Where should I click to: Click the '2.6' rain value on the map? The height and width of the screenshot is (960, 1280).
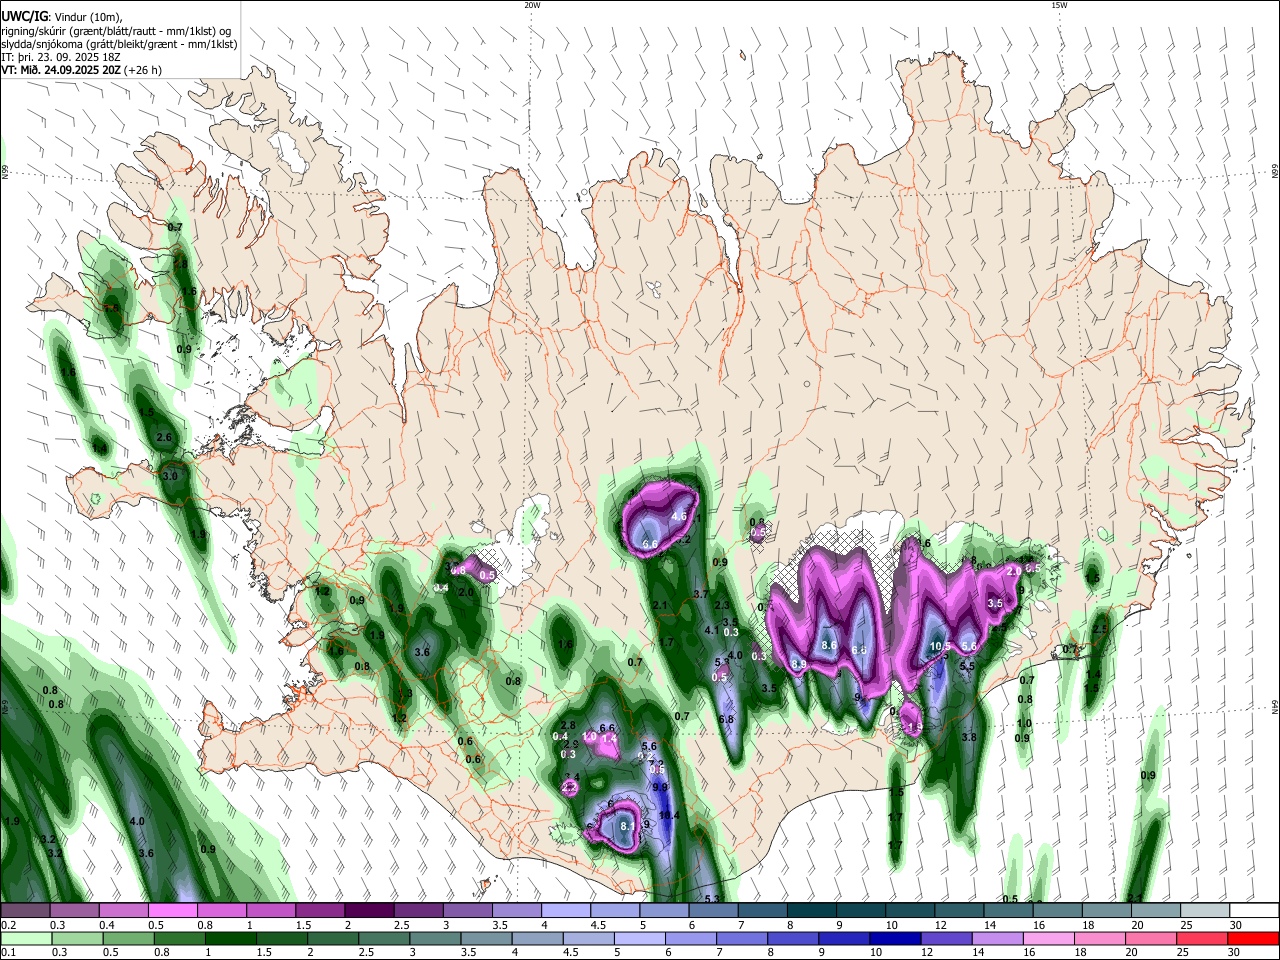pyautogui.click(x=165, y=438)
